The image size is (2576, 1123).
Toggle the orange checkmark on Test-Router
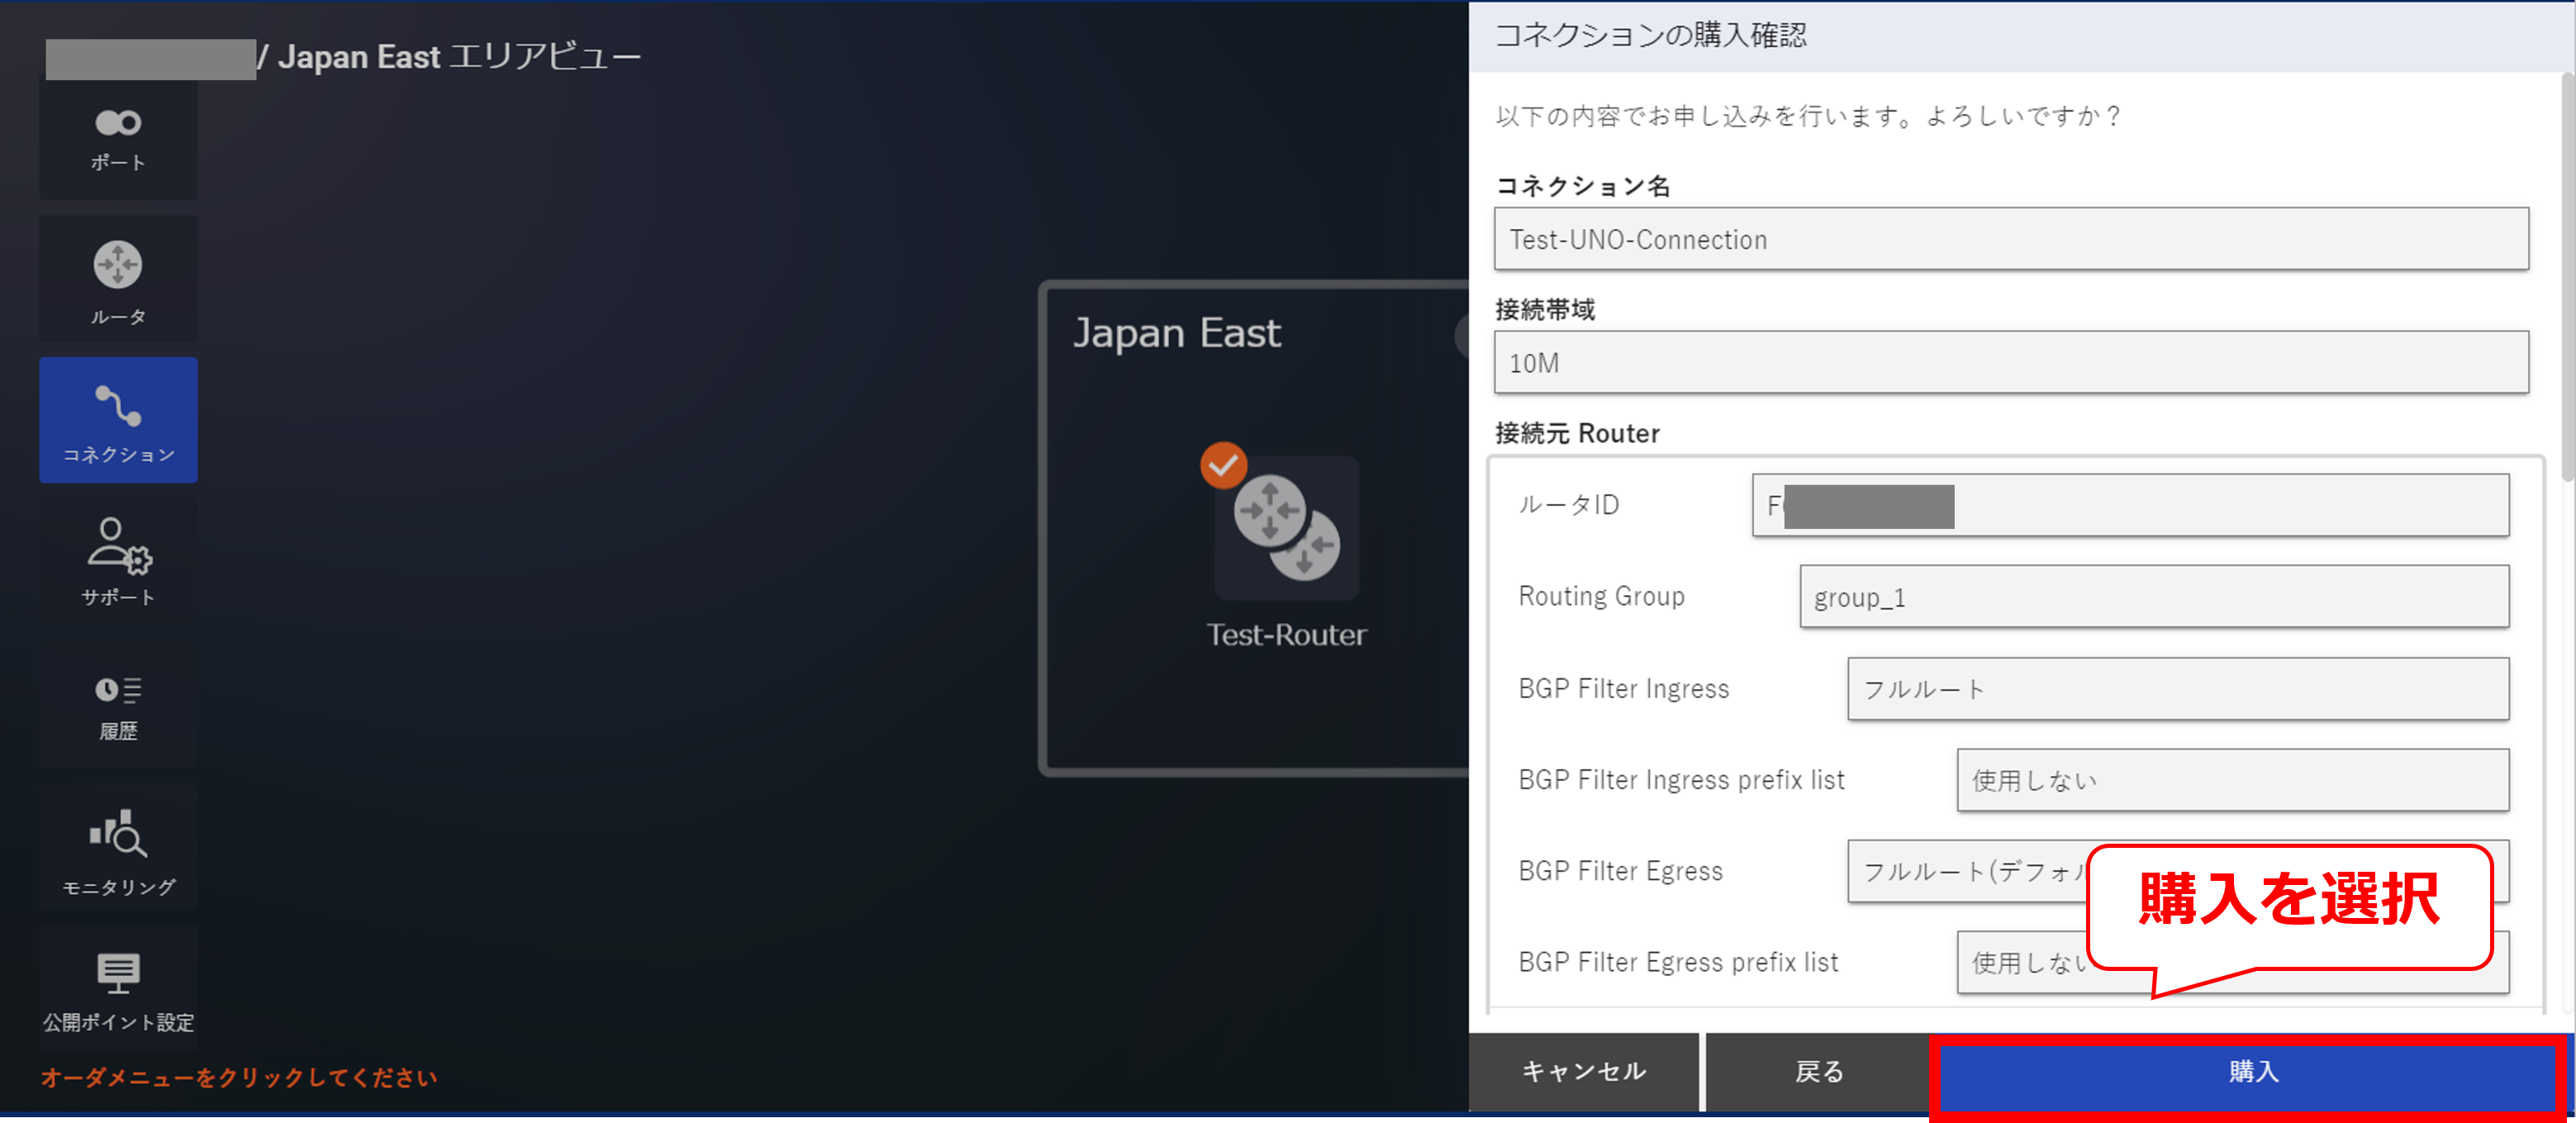1223,465
